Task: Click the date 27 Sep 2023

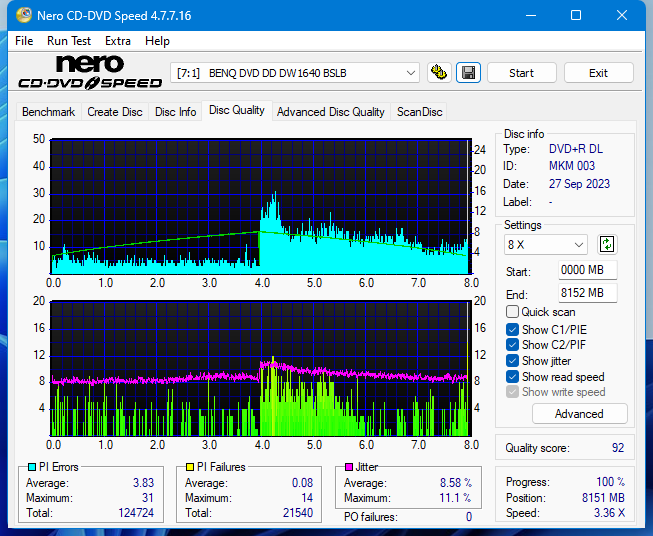Action: click(x=579, y=184)
